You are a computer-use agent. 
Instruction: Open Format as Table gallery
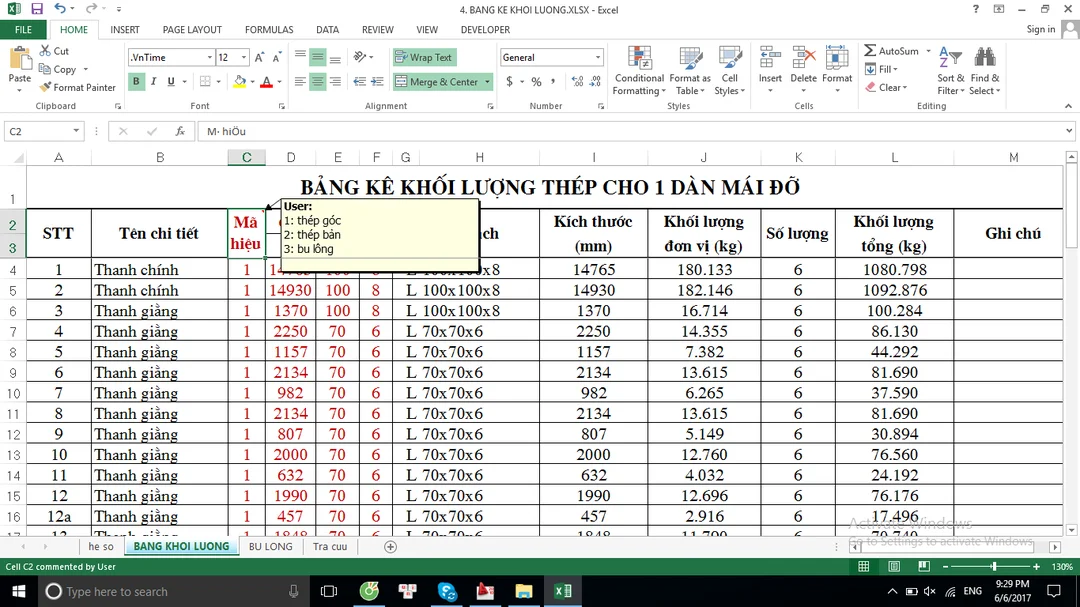click(689, 70)
